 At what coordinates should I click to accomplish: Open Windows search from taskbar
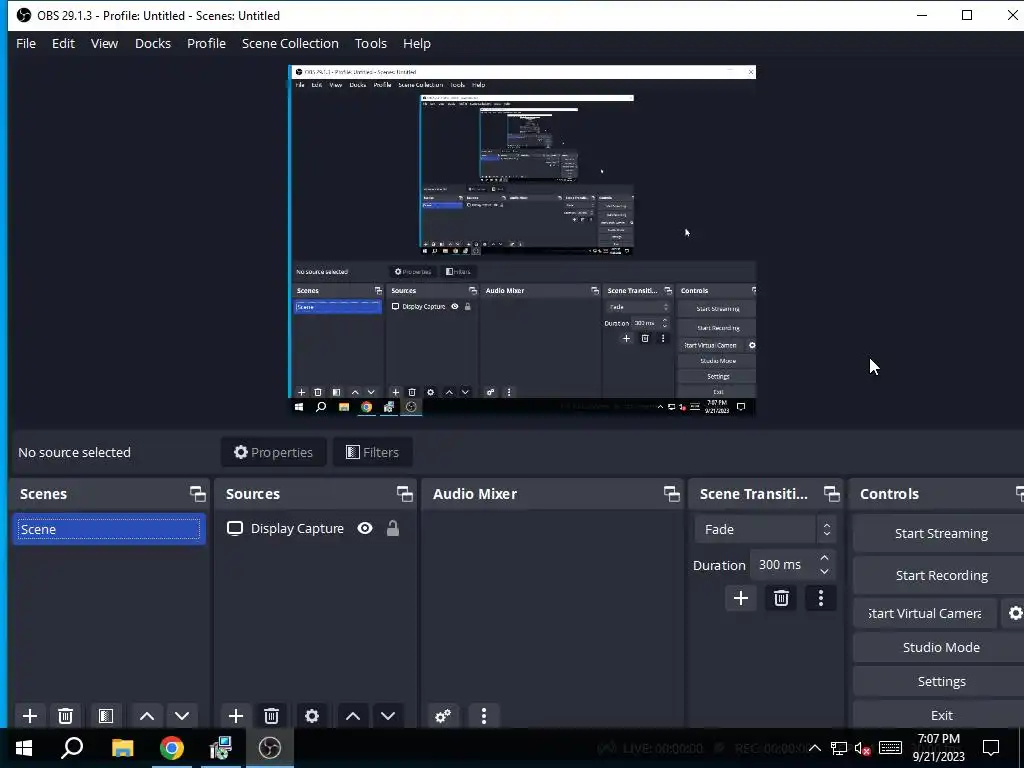click(x=72, y=748)
